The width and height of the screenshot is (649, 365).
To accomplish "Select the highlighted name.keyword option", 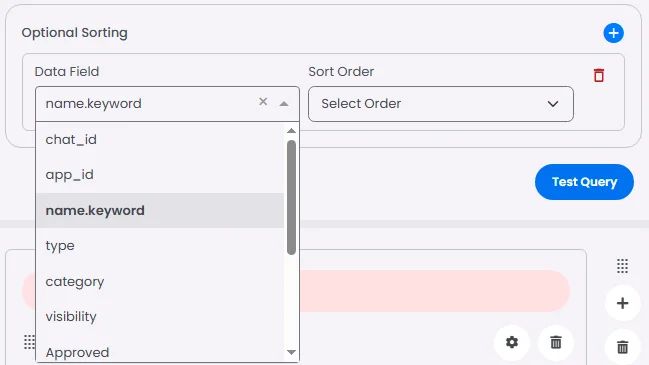I will [x=160, y=210].
